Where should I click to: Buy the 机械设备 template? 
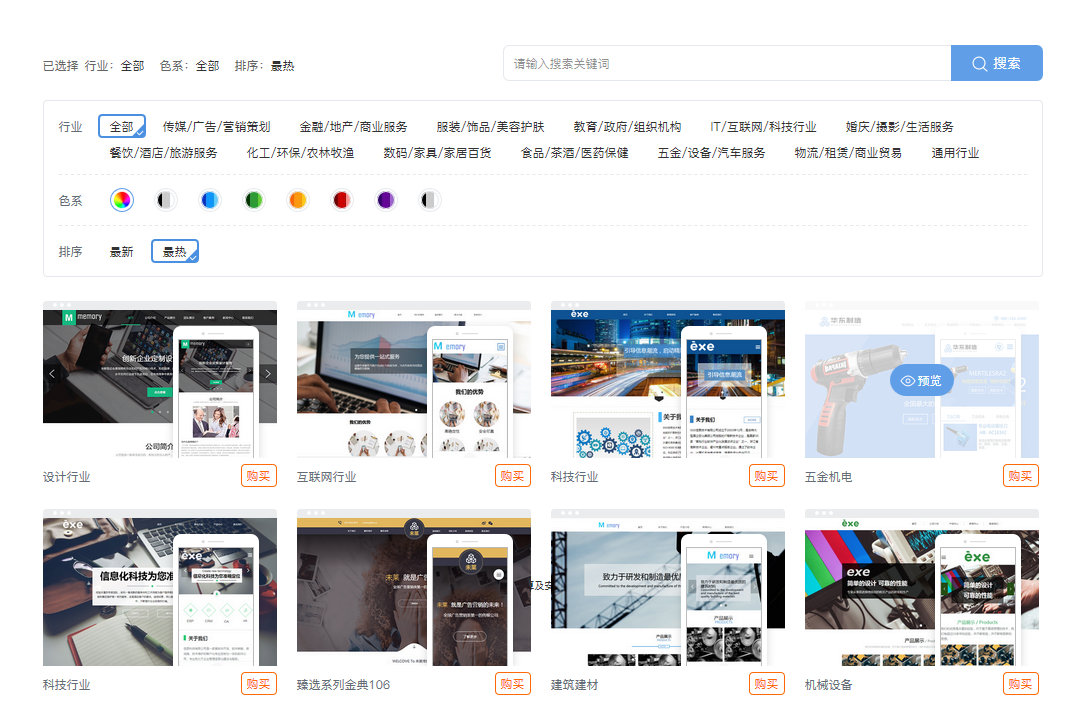point(1020,684)
